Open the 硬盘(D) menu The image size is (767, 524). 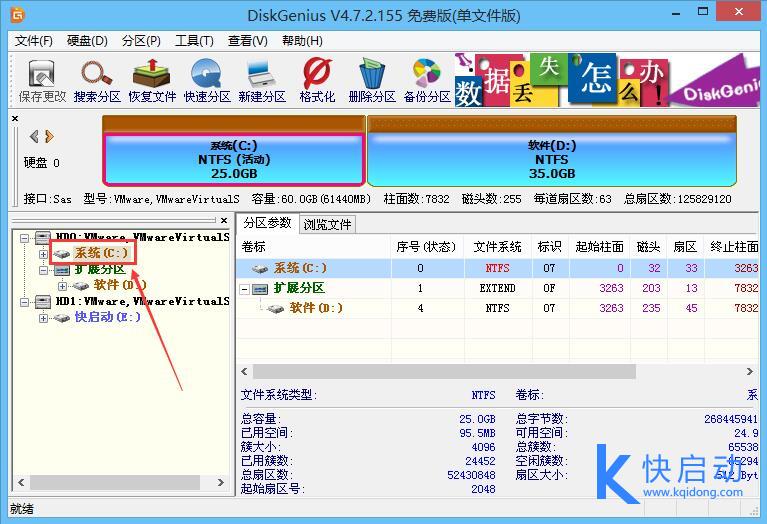[x=87, y=41]
